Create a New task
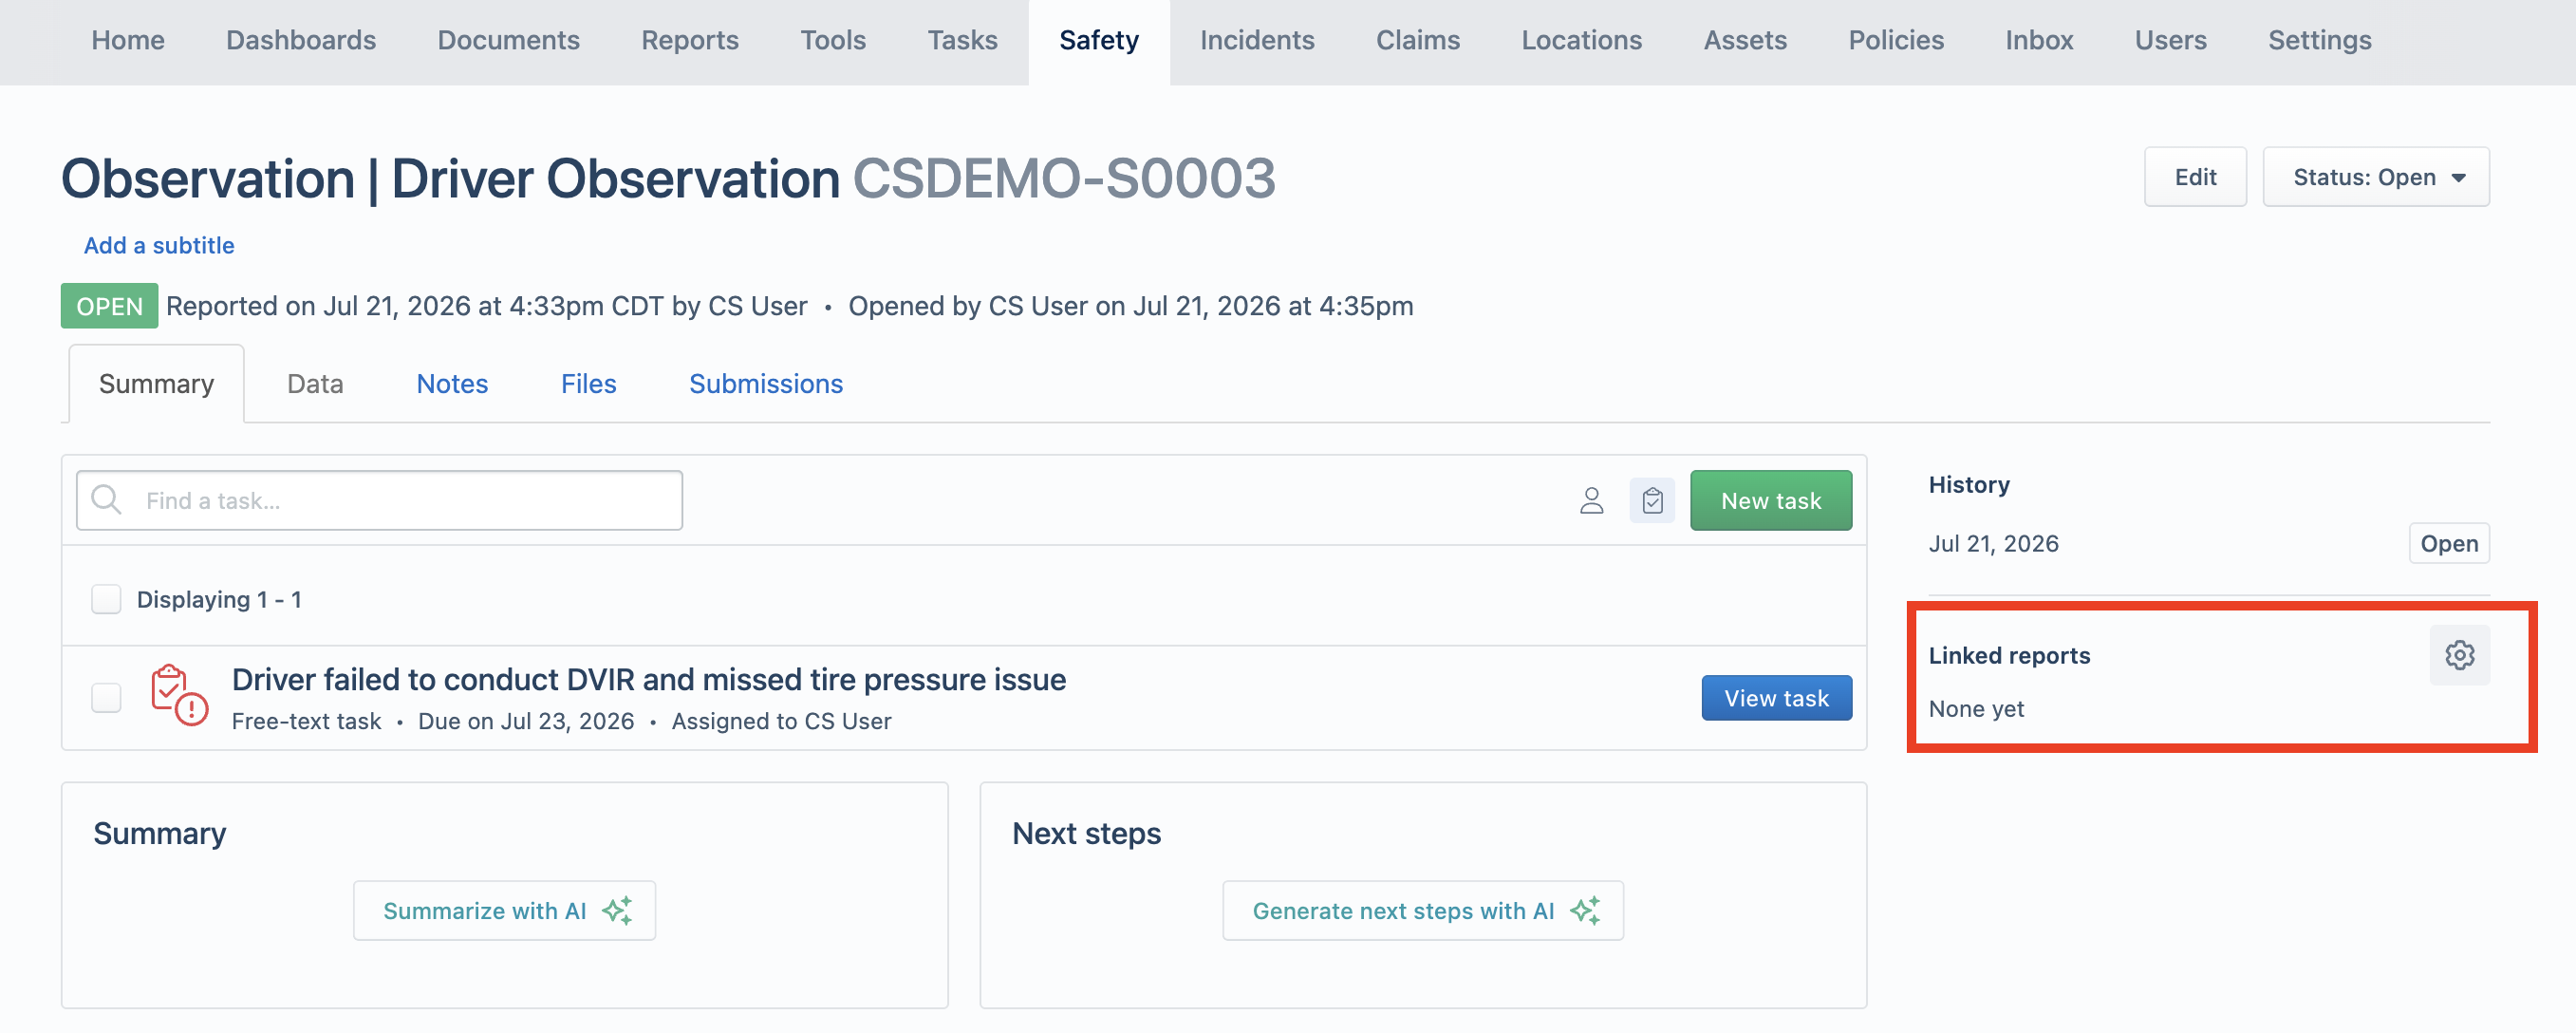The height and width of the screenshot is (1033, 2576). [1770, 500]
